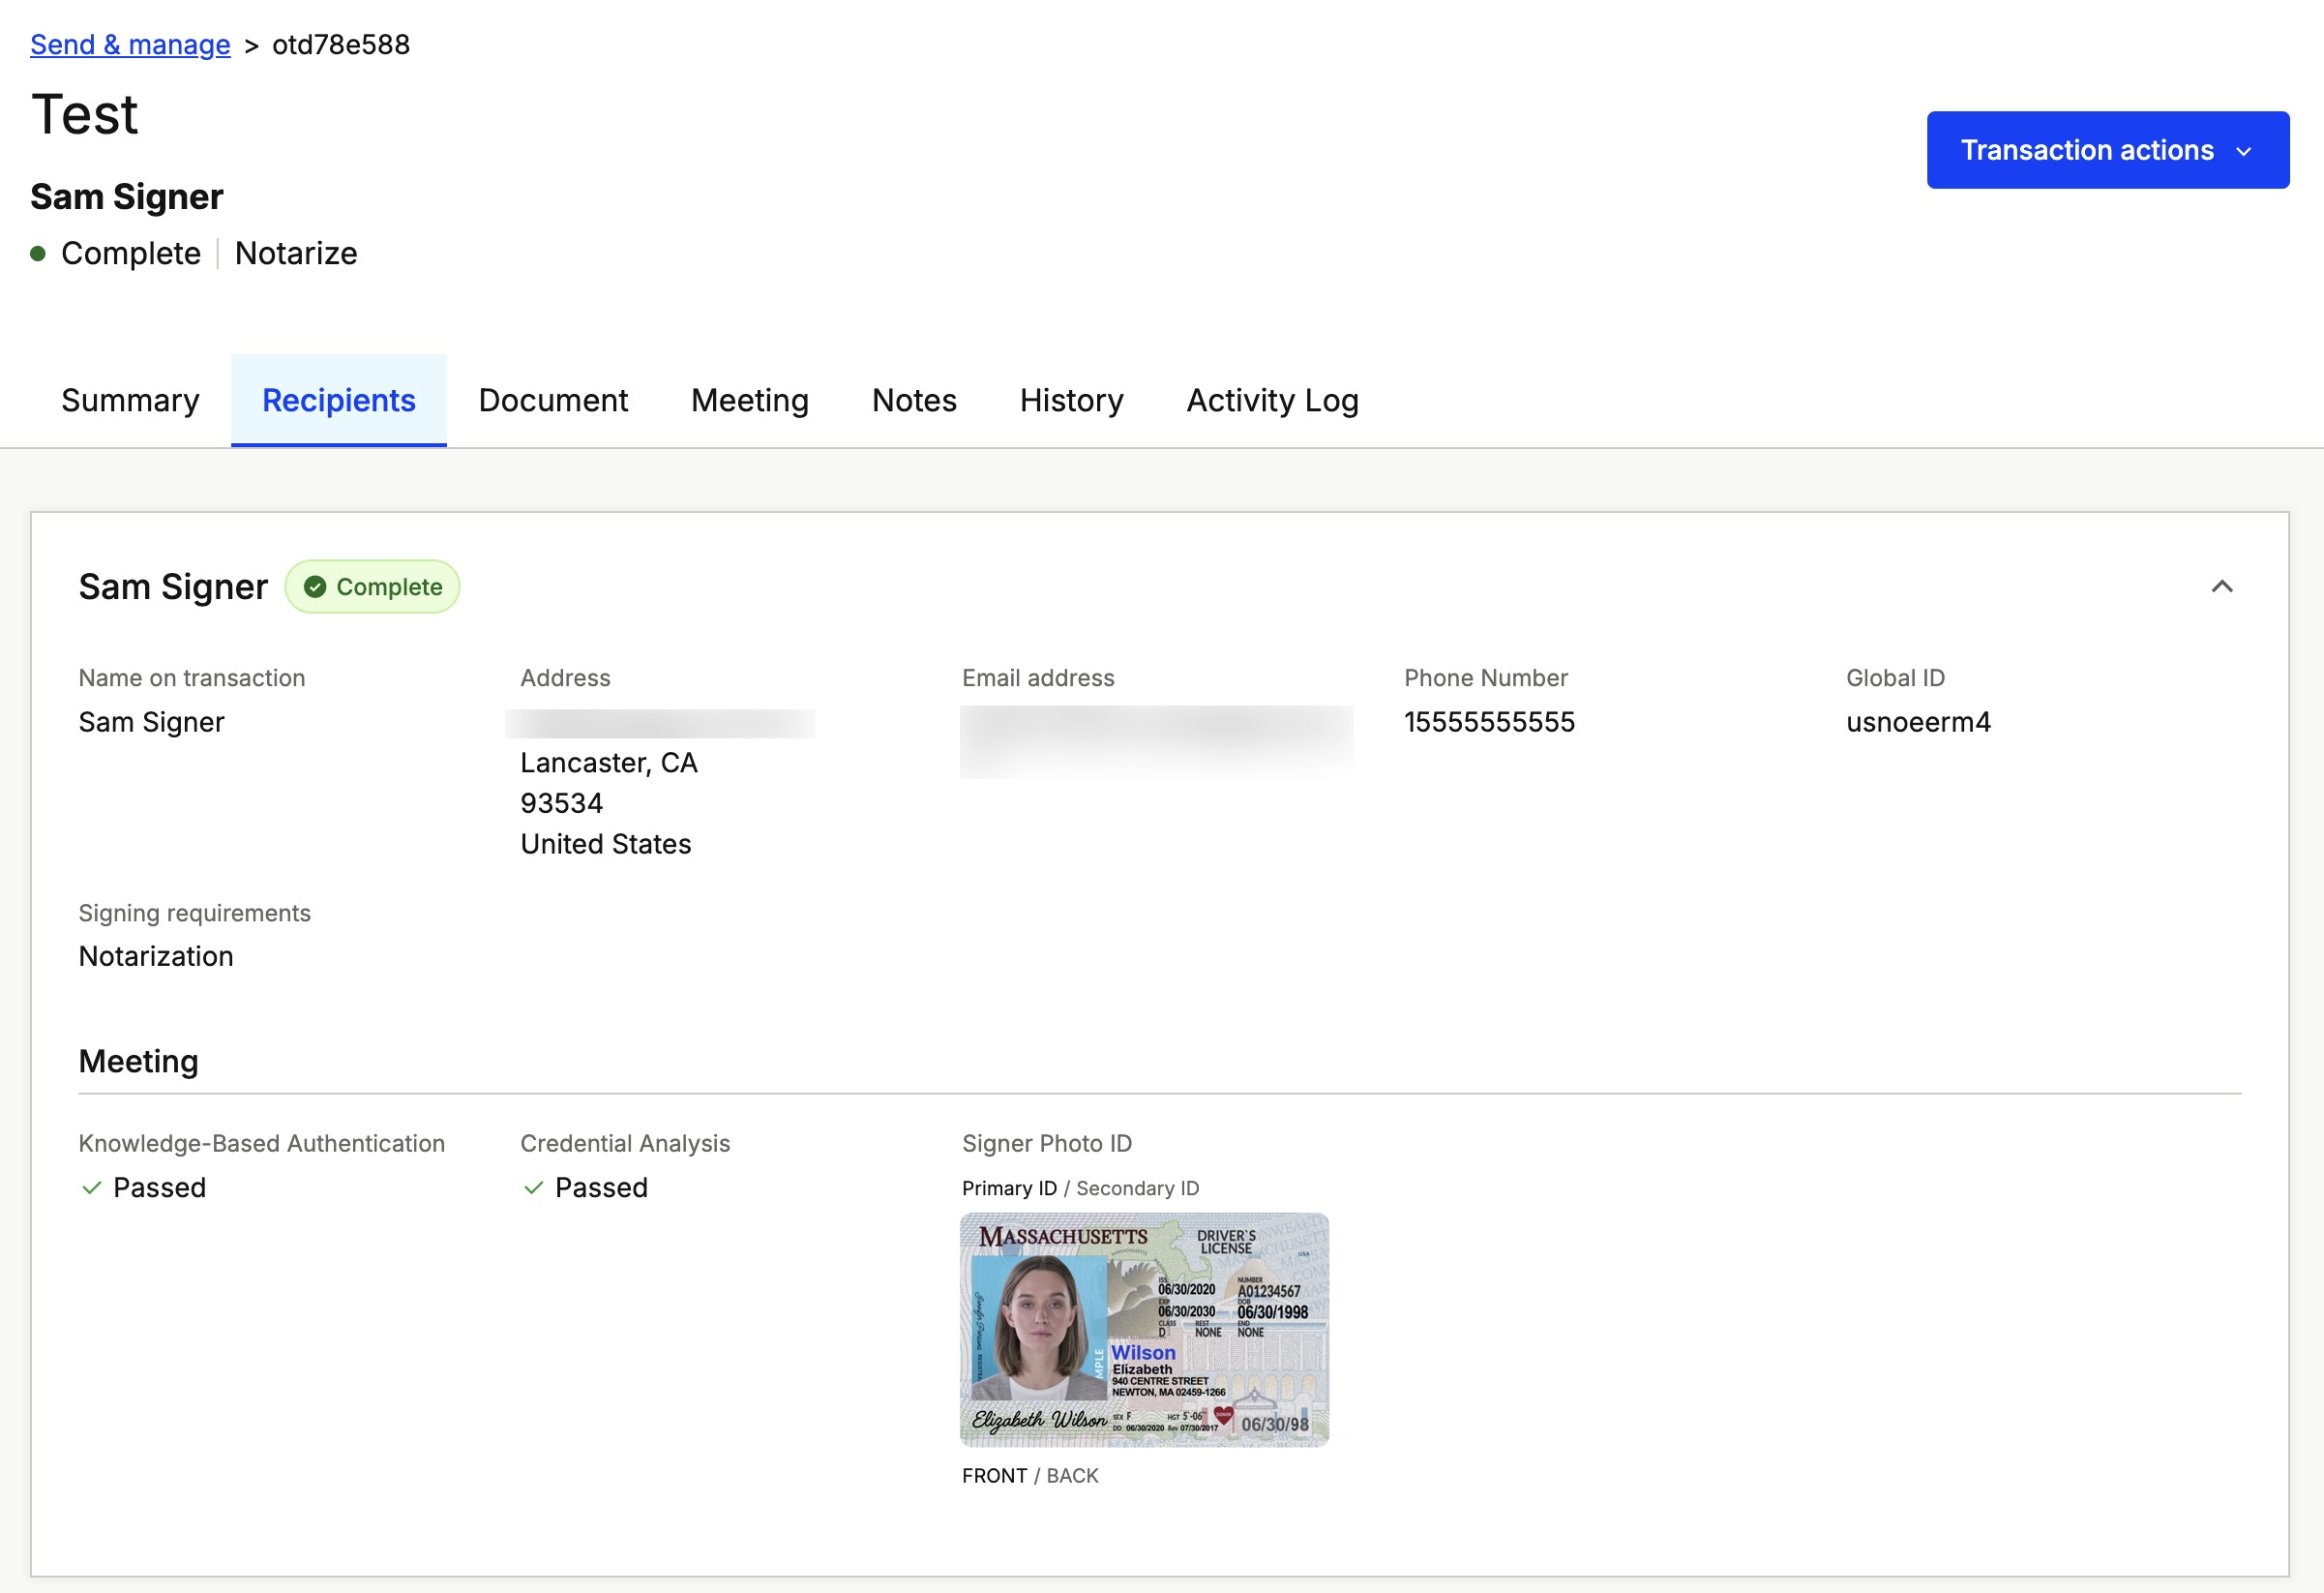The height and width of the screenshot is (1593, 2324).
Task: Click the phone number 15555555555
Action: click(1489, 722)
